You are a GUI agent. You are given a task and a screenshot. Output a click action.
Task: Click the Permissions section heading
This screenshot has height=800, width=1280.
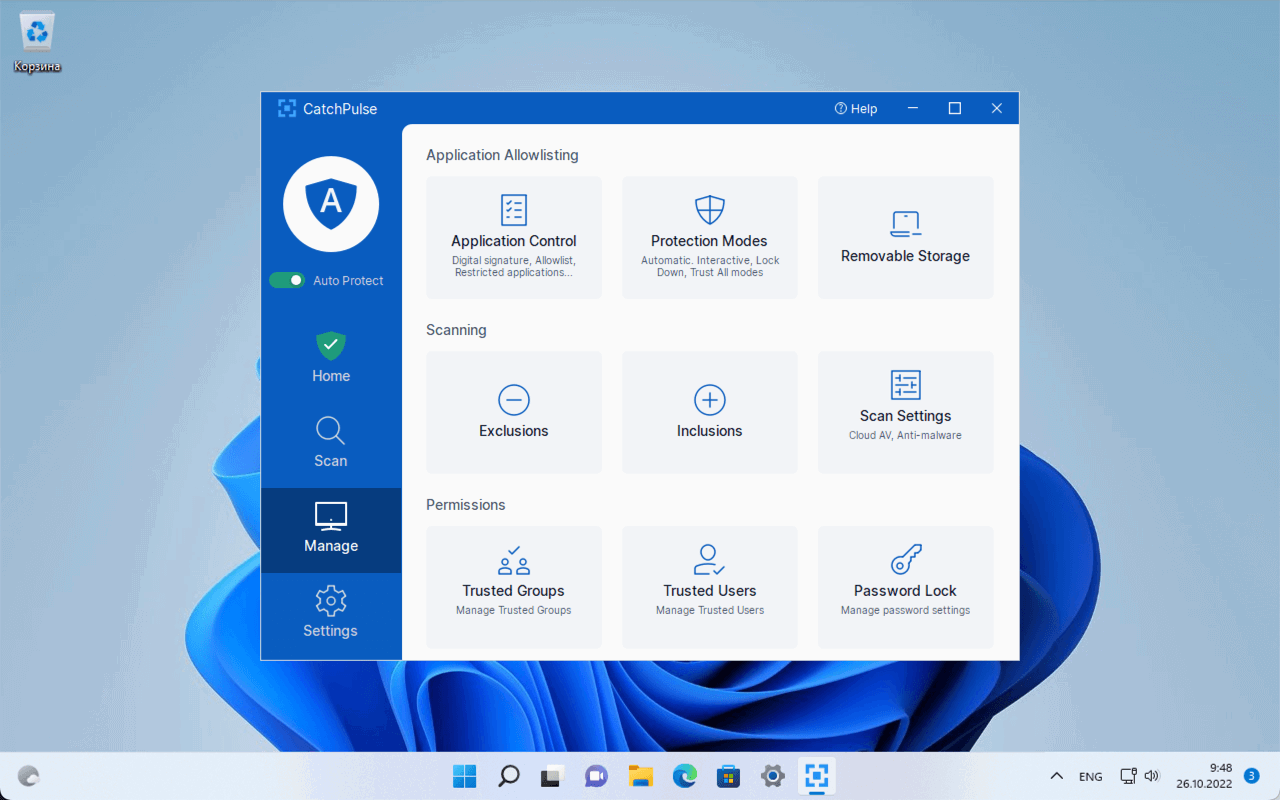point(466,505)
